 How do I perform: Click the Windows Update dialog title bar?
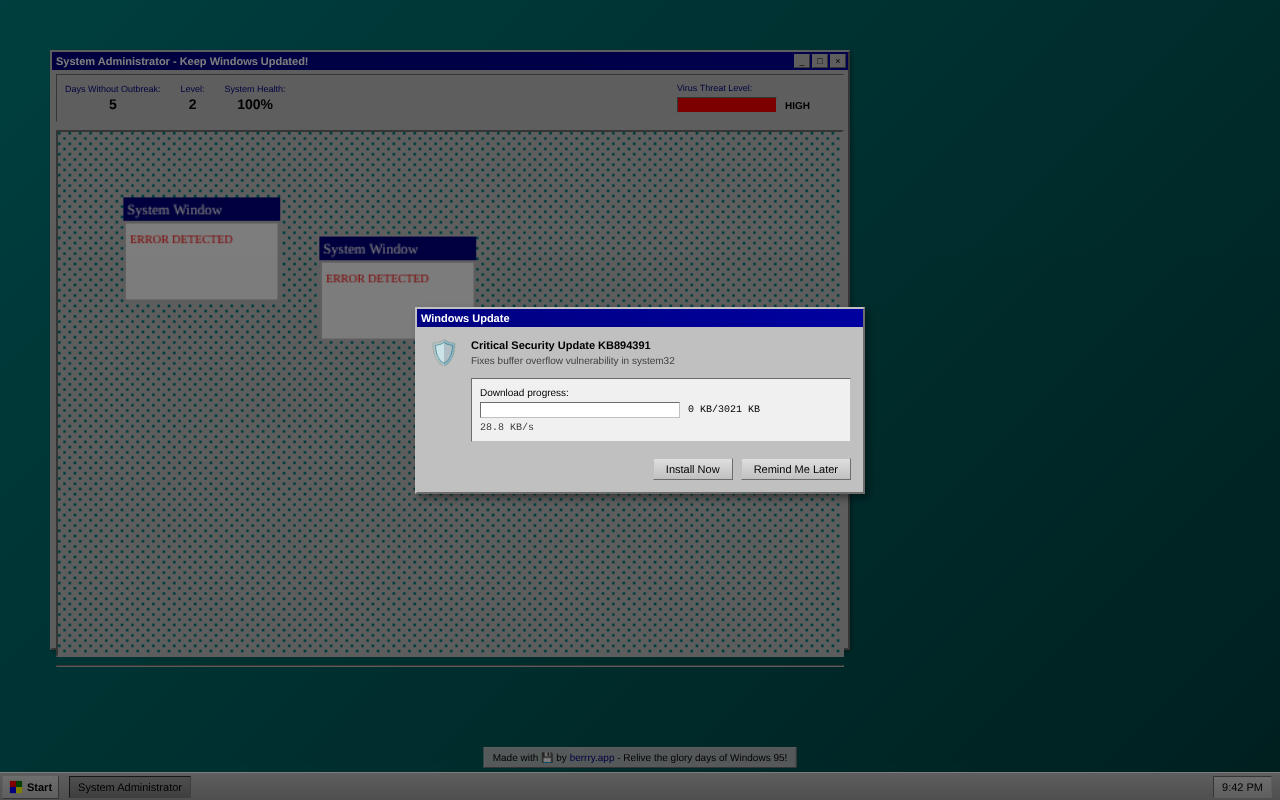(639, 318)
